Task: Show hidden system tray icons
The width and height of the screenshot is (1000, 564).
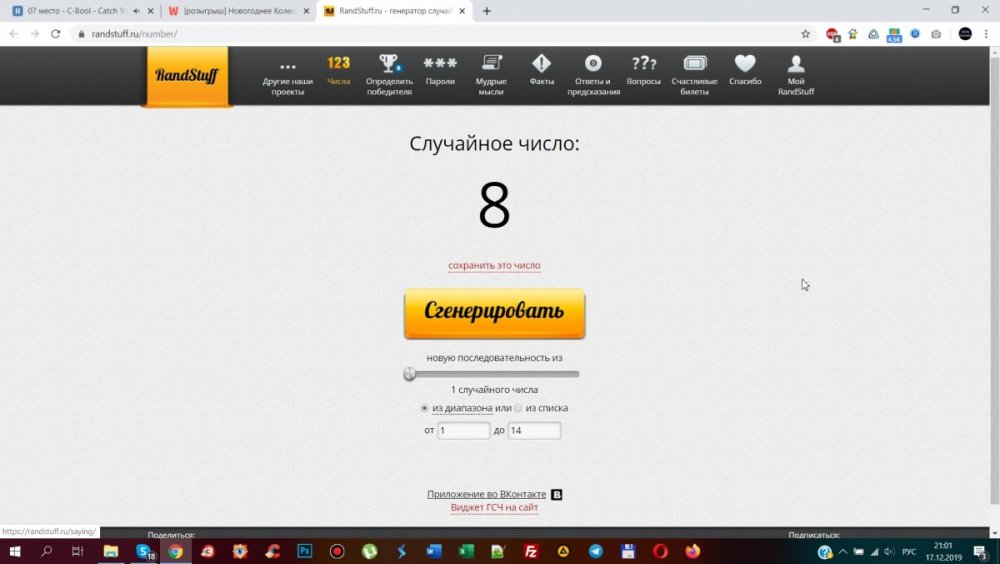Action: [x=843, y=552]
